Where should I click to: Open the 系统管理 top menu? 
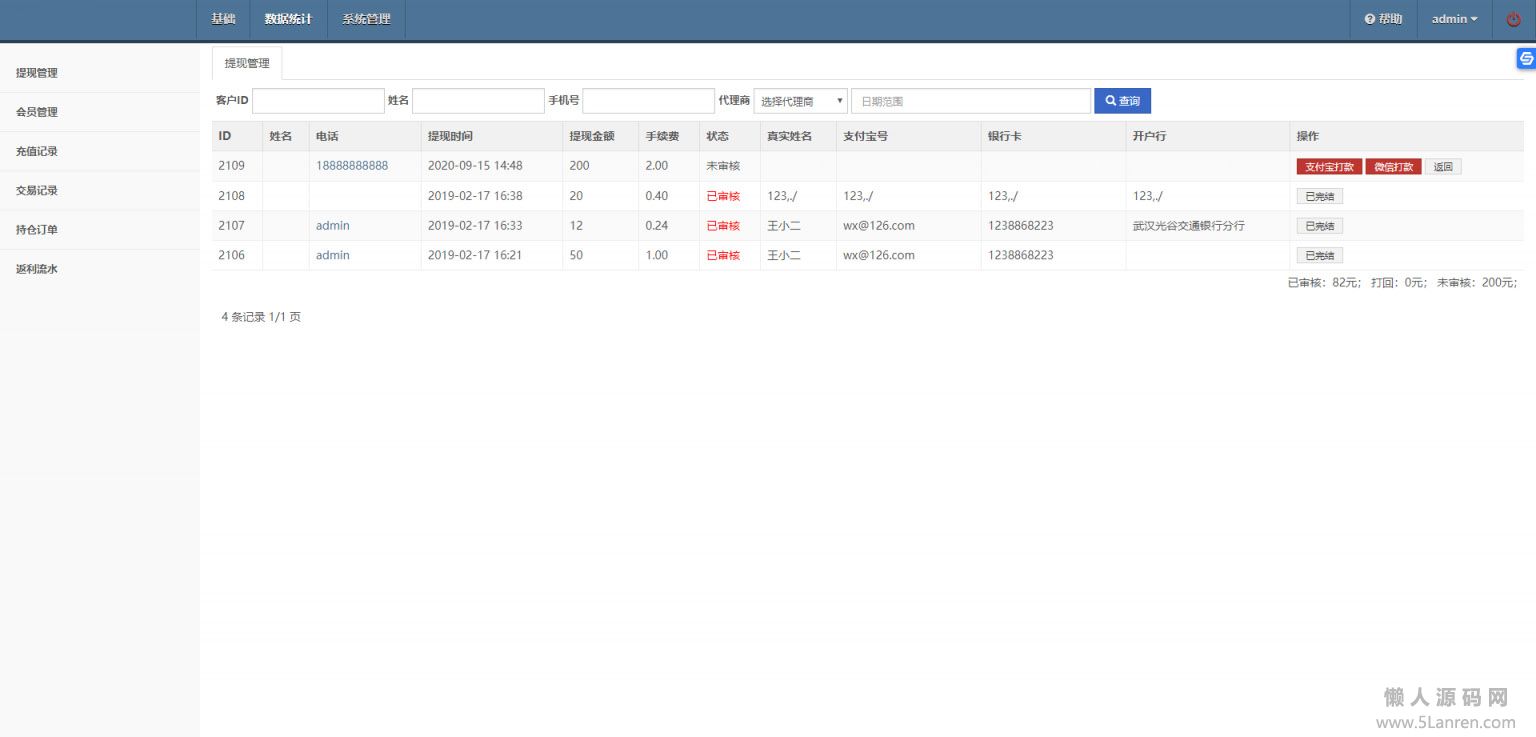tap(366, 19)
